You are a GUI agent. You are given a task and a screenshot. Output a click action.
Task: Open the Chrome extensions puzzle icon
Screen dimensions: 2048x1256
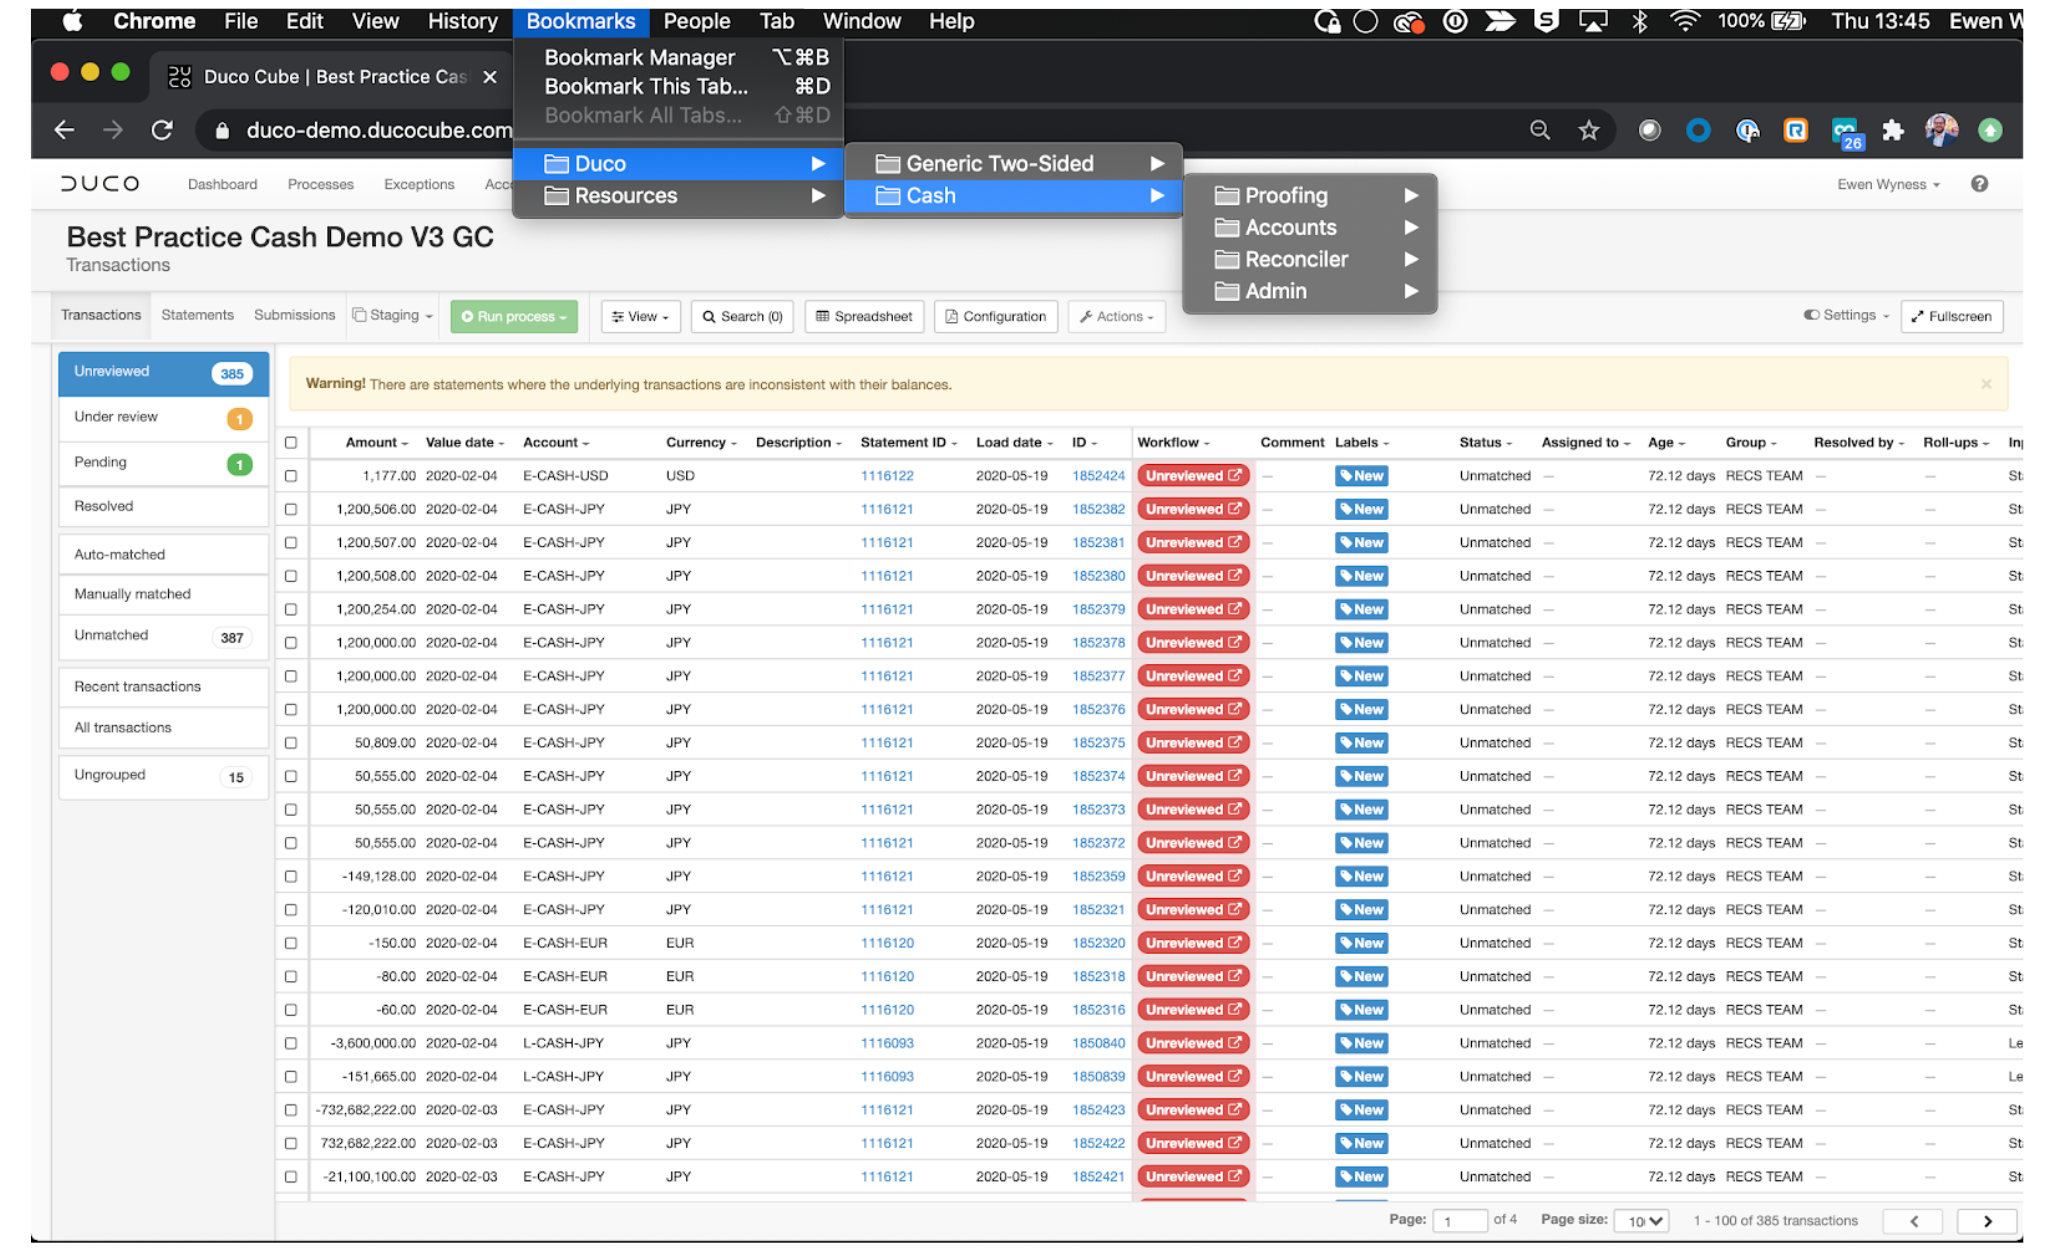tap(1892, 130)
